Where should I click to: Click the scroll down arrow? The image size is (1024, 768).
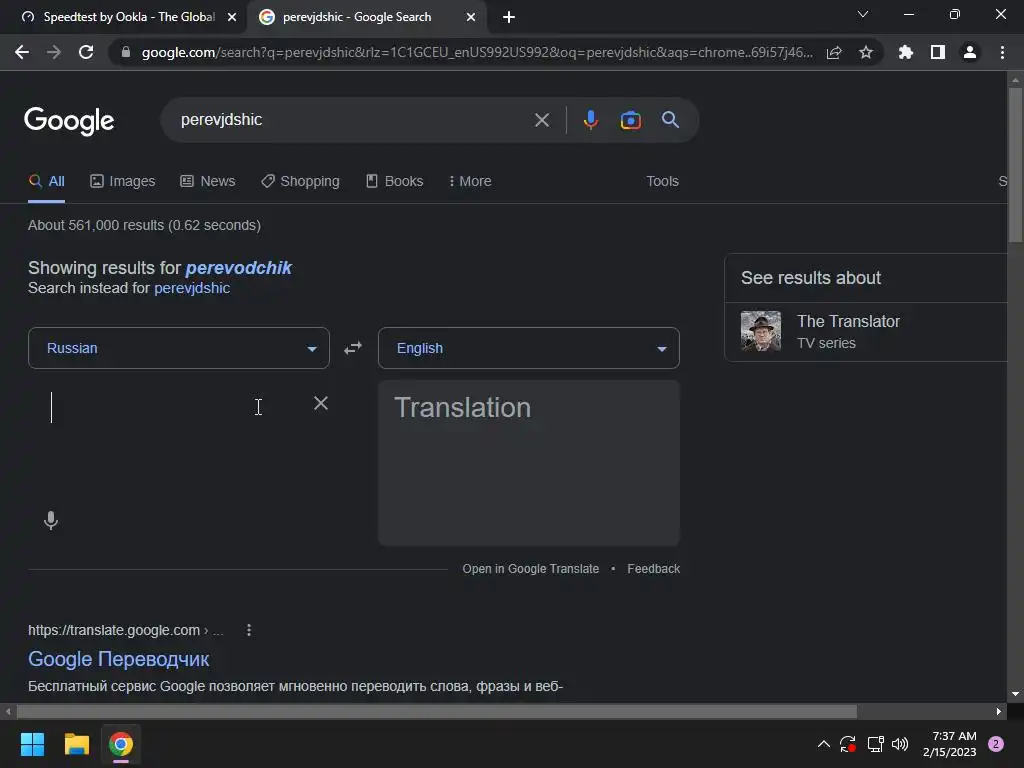(x=1015, y=694)
